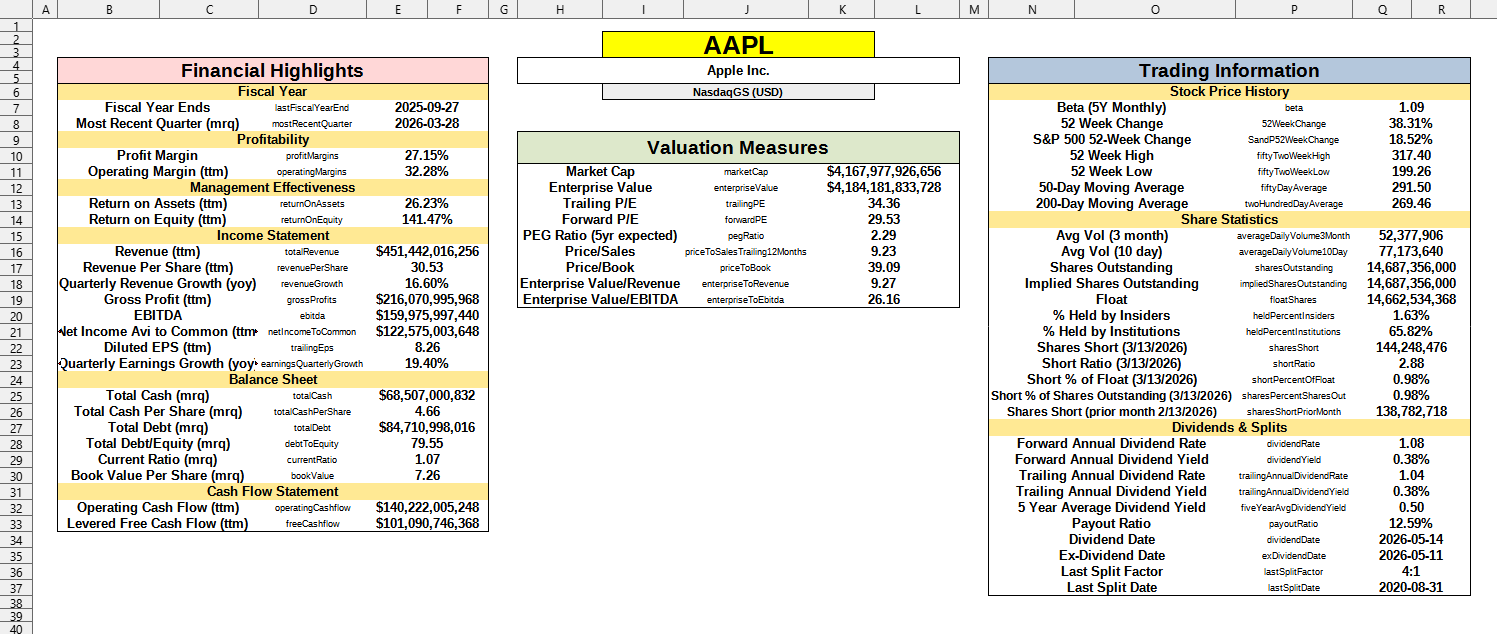The image size is (1497, 634).
Task: Click the Forward P/E value 29.53
Action: tap(883, 219)
